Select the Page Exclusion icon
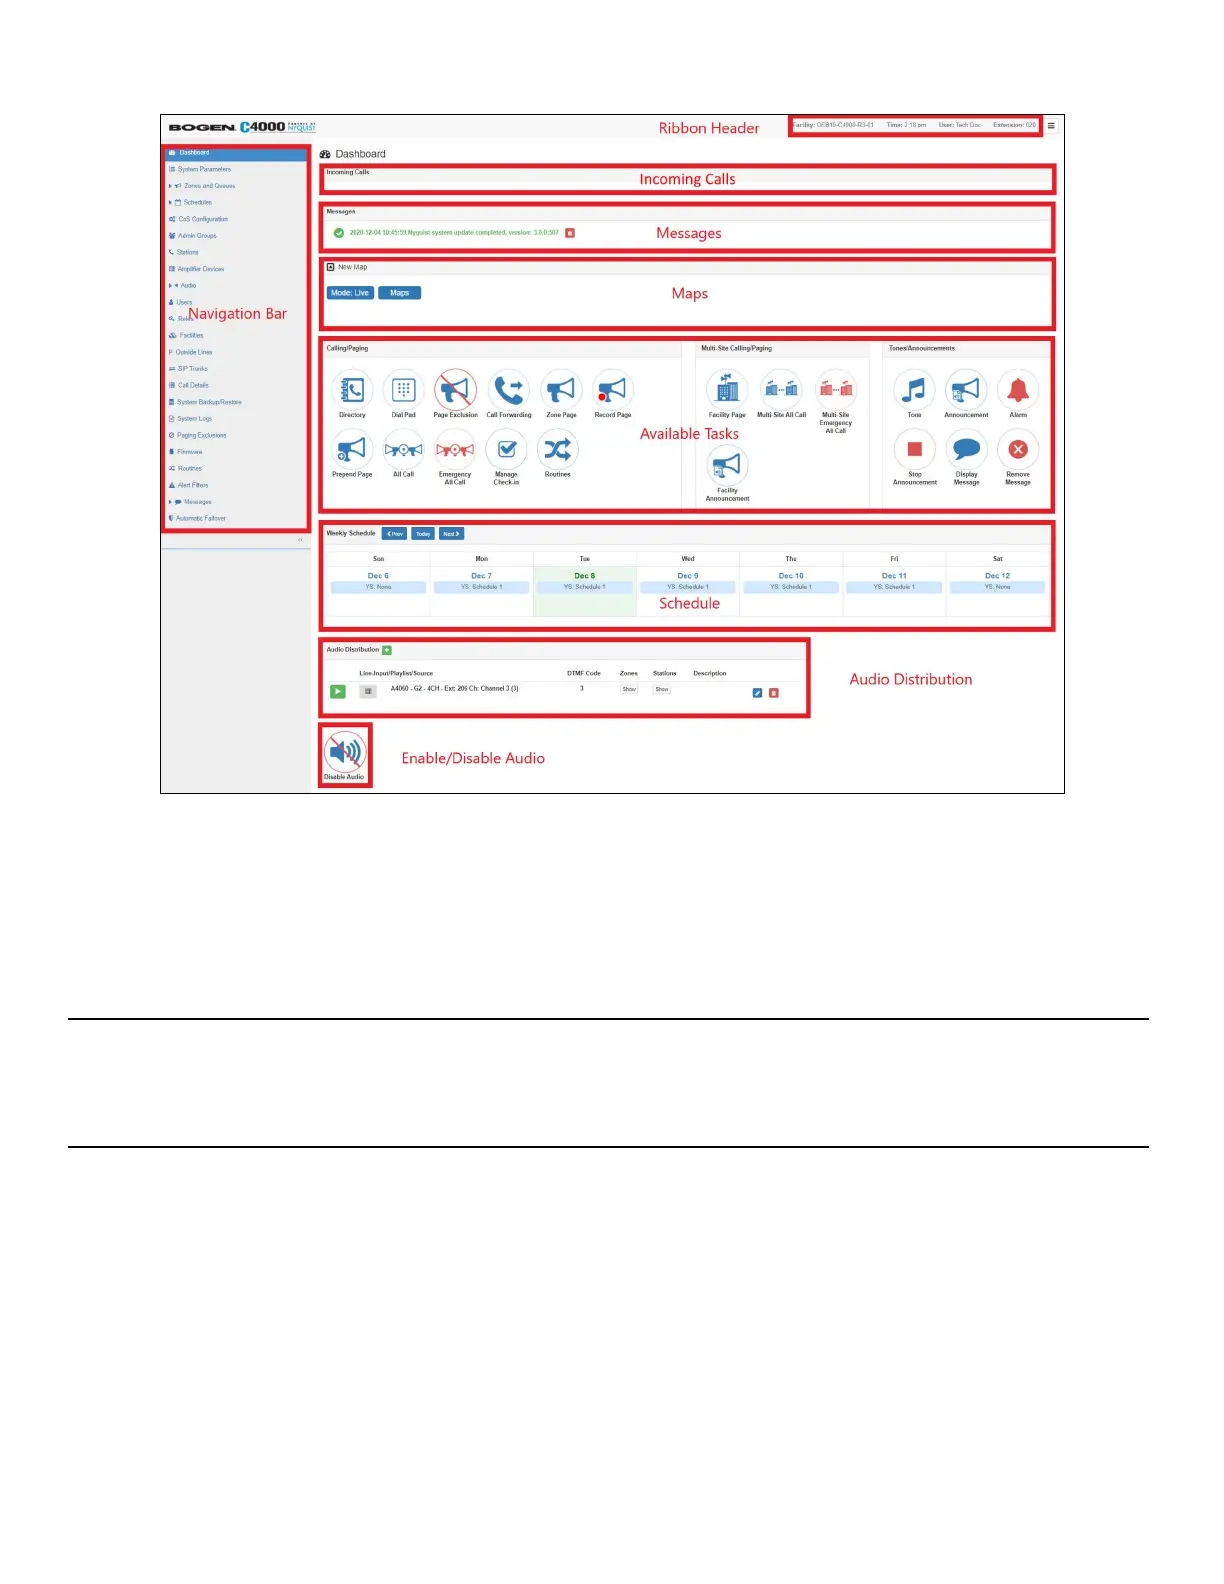 coord(455,390)
